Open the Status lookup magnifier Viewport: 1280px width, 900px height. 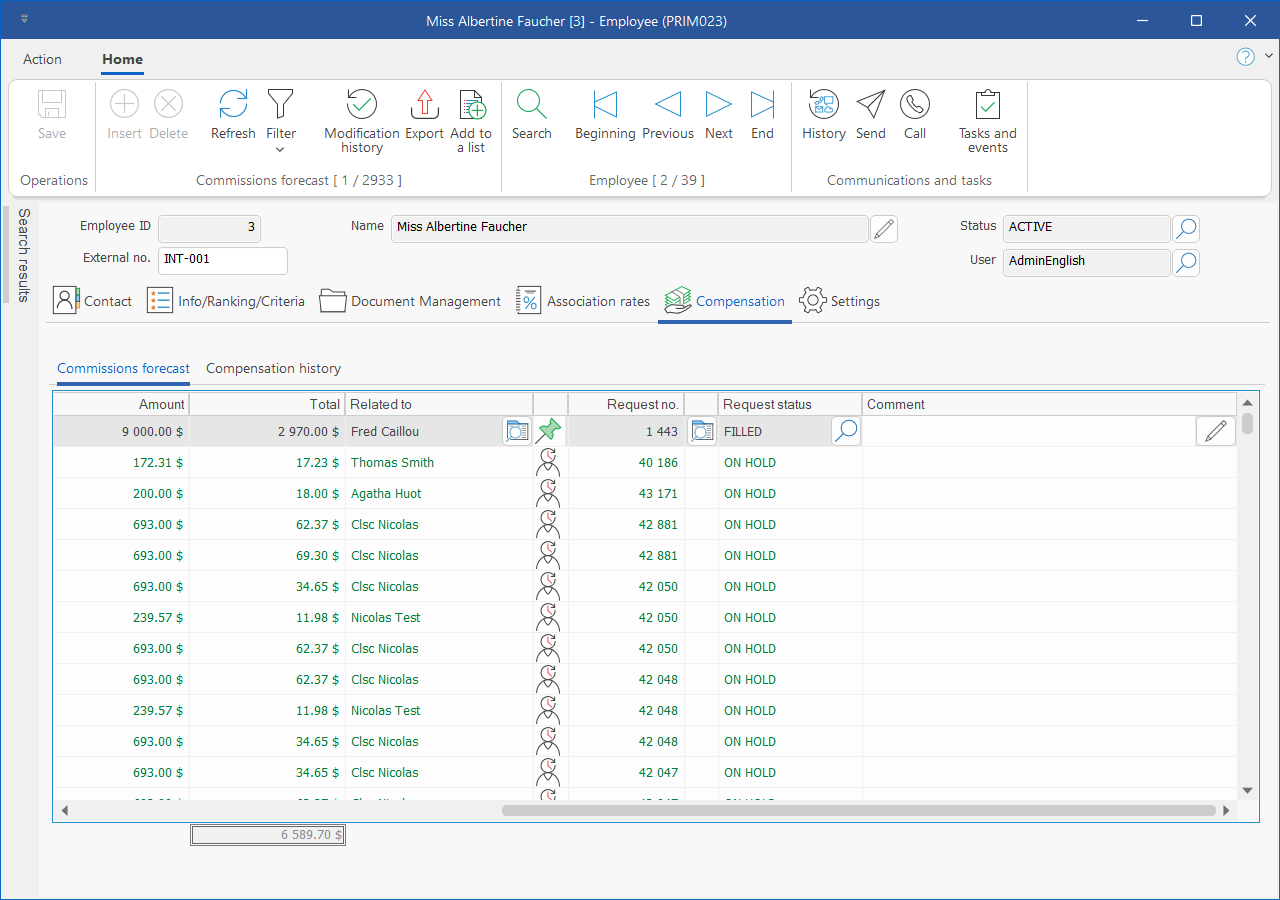click(x=1185, y=229)
